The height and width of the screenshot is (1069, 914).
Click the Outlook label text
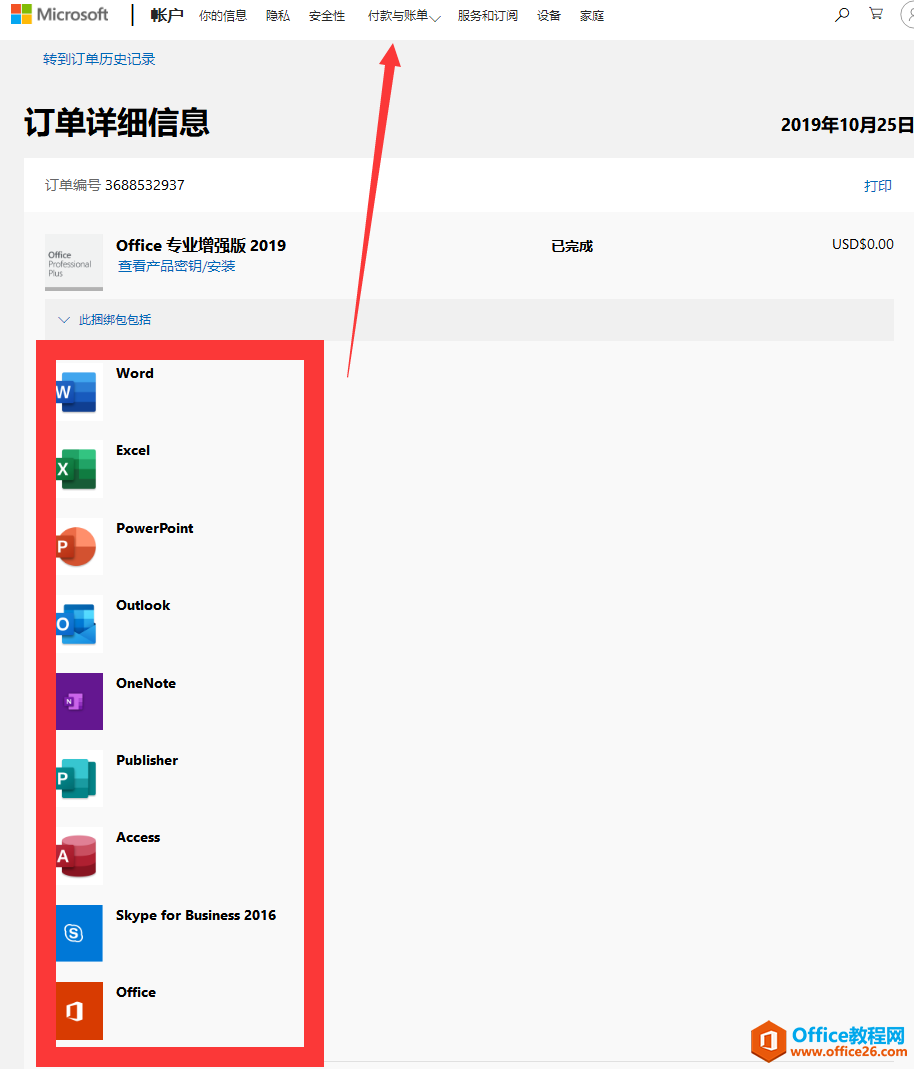(143, 605)
